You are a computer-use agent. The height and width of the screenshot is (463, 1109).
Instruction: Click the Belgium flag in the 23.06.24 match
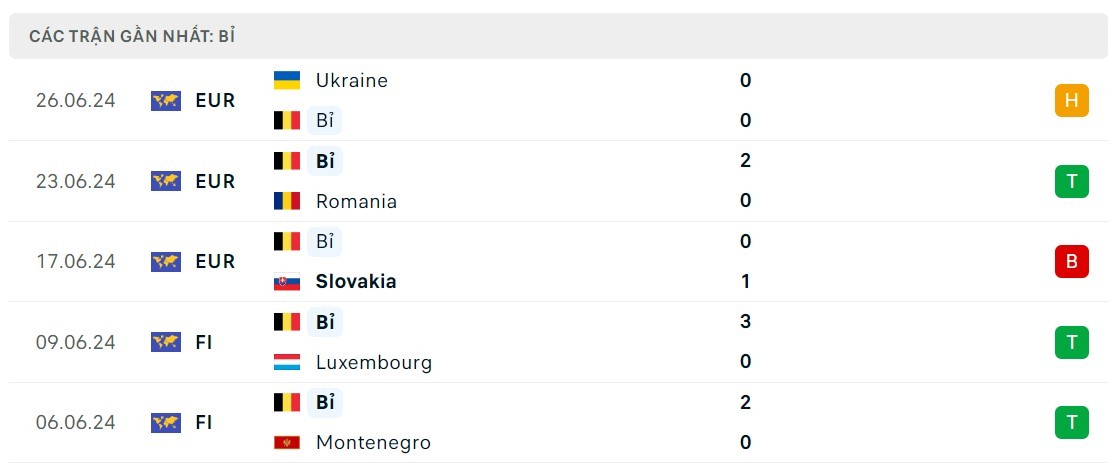(286, 160)
